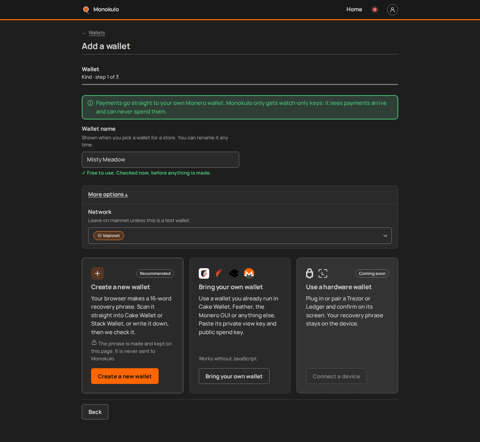Click the Back button
Viewport: 480px width, 442px height.
95,412
